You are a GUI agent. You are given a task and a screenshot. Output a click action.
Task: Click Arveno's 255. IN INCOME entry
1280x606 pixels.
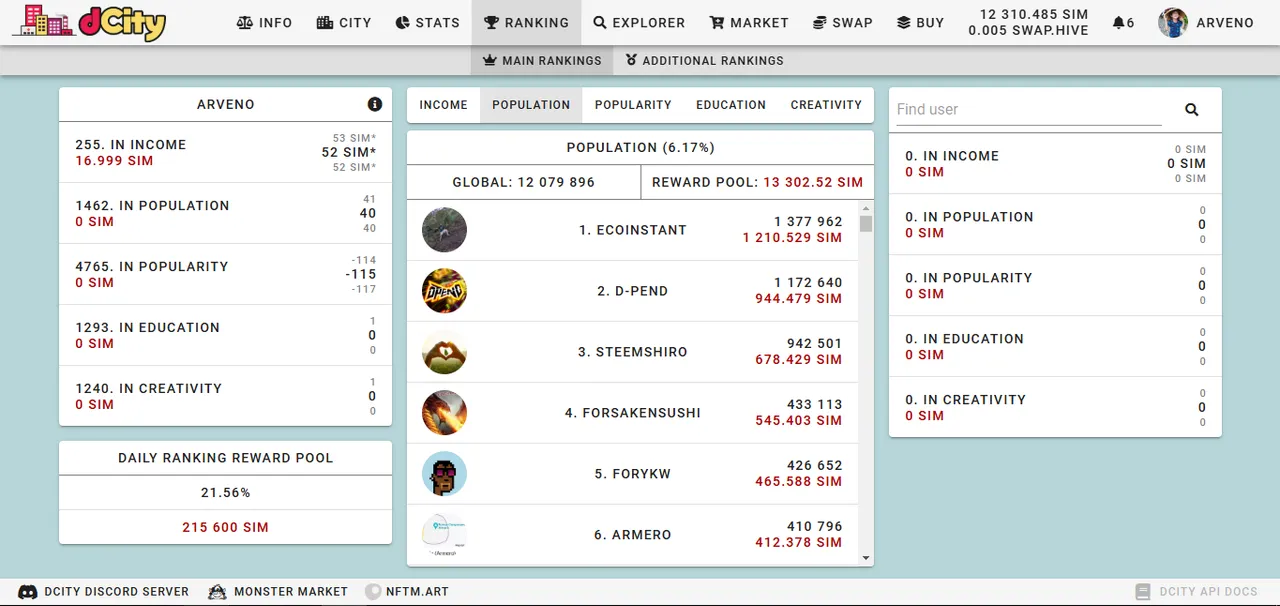pos(225,152)
